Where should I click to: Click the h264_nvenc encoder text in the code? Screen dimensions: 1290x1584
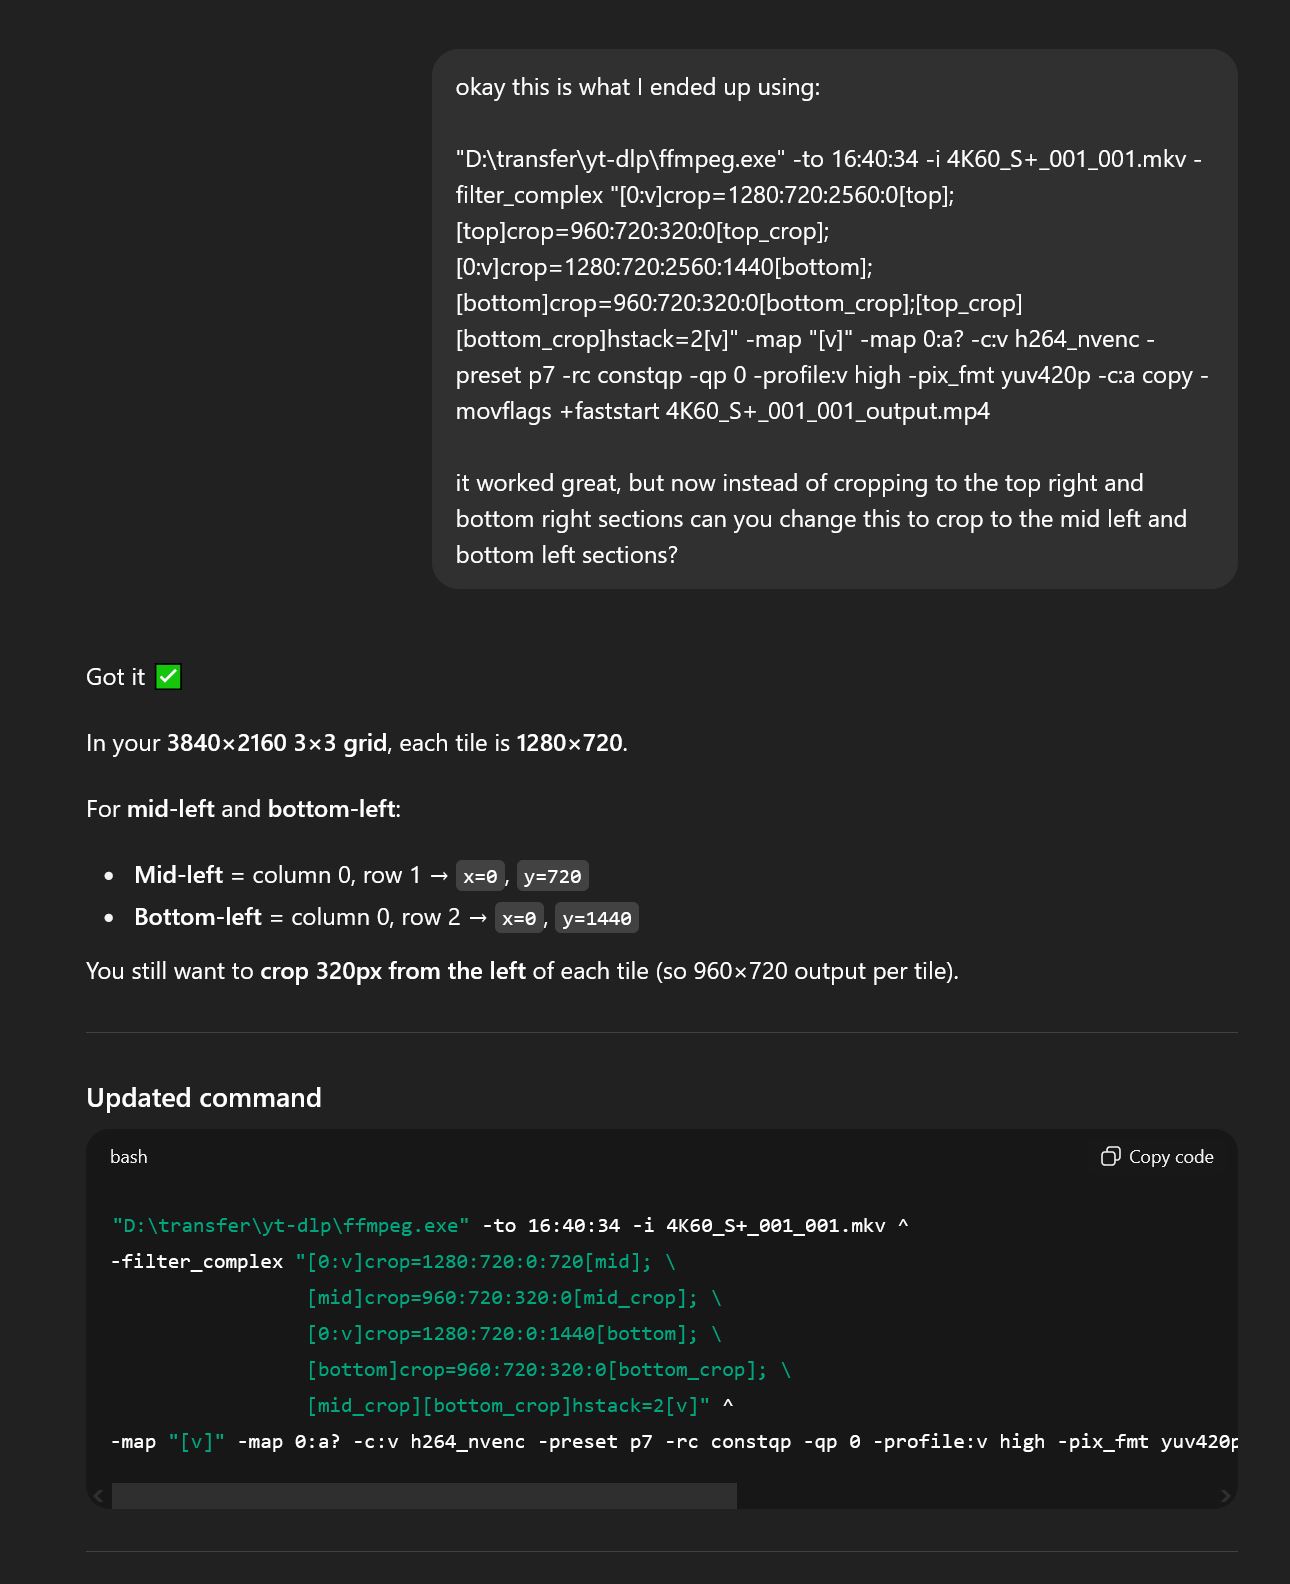point(467,1442)
